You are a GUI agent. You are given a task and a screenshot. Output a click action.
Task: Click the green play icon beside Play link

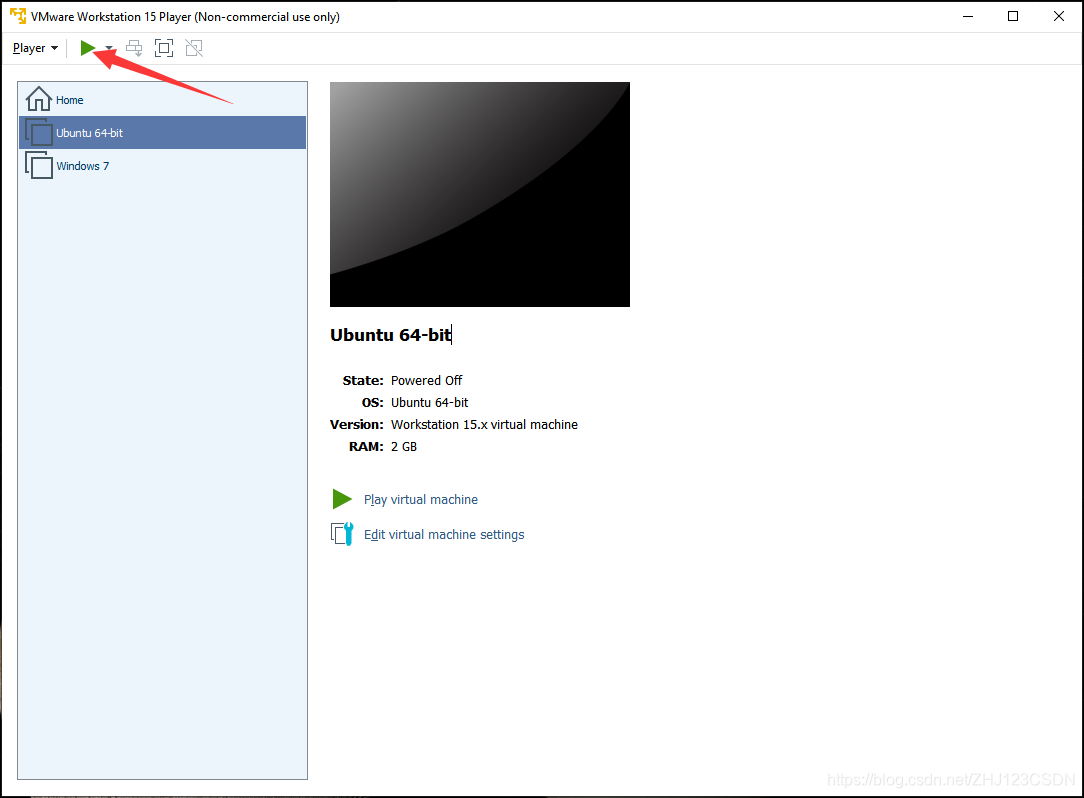(342, 499)
